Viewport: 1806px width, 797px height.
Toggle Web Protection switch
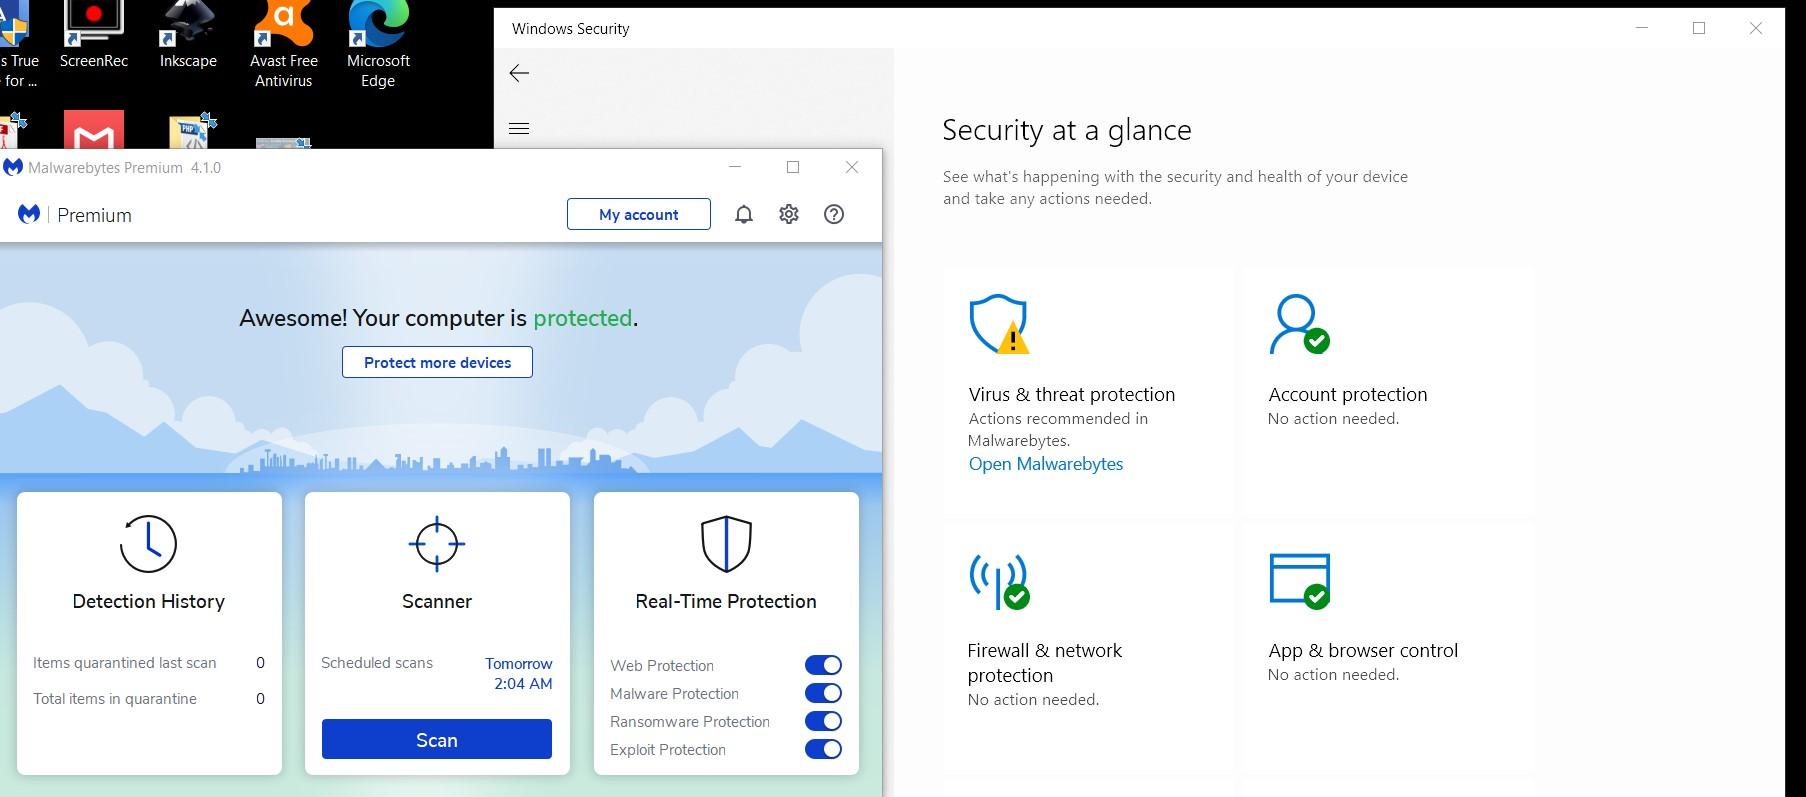point(823,665)
